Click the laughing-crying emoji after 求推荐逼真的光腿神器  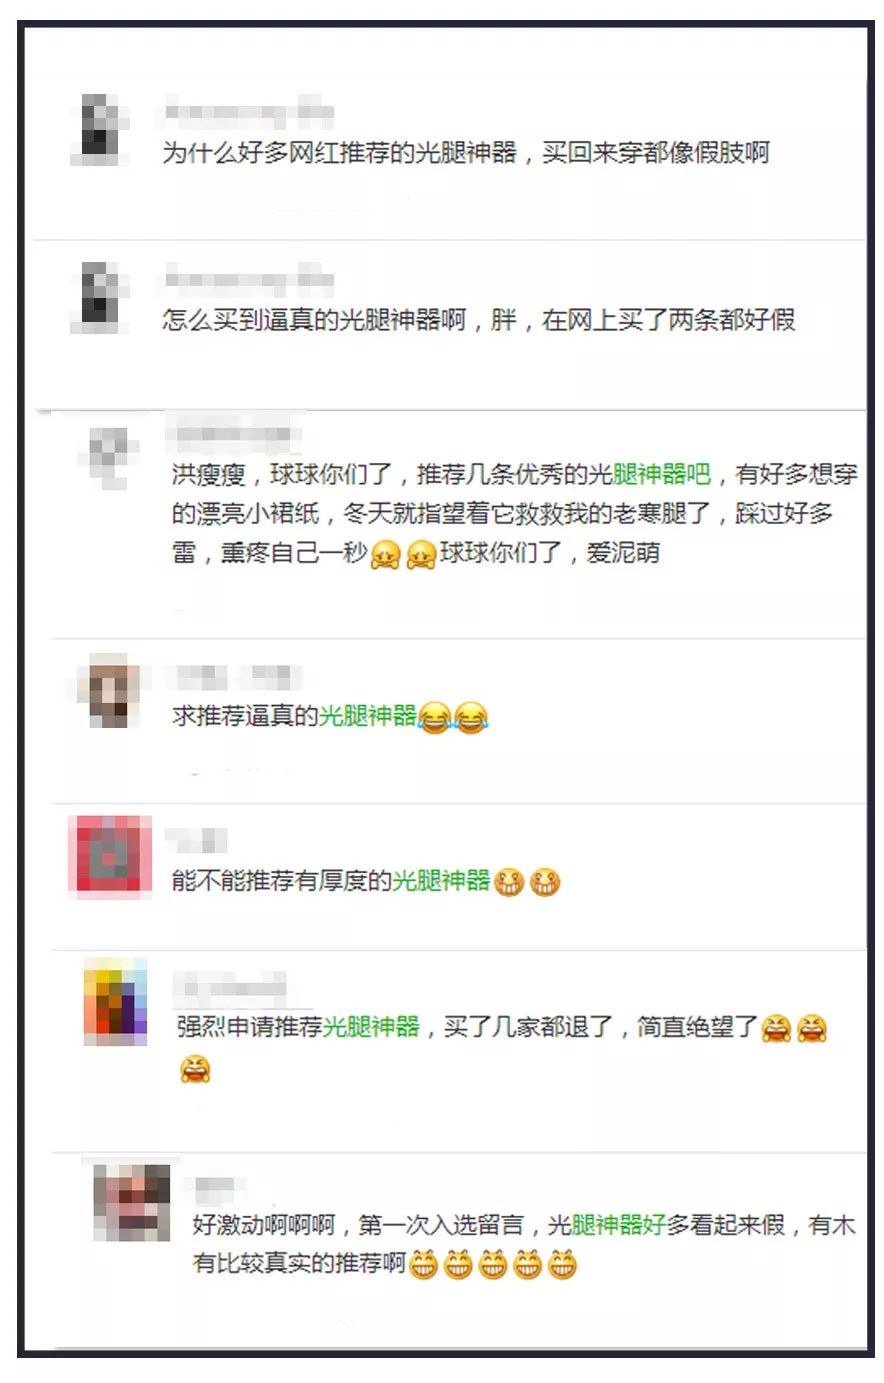pyautogui.click(x=435, y=717)
